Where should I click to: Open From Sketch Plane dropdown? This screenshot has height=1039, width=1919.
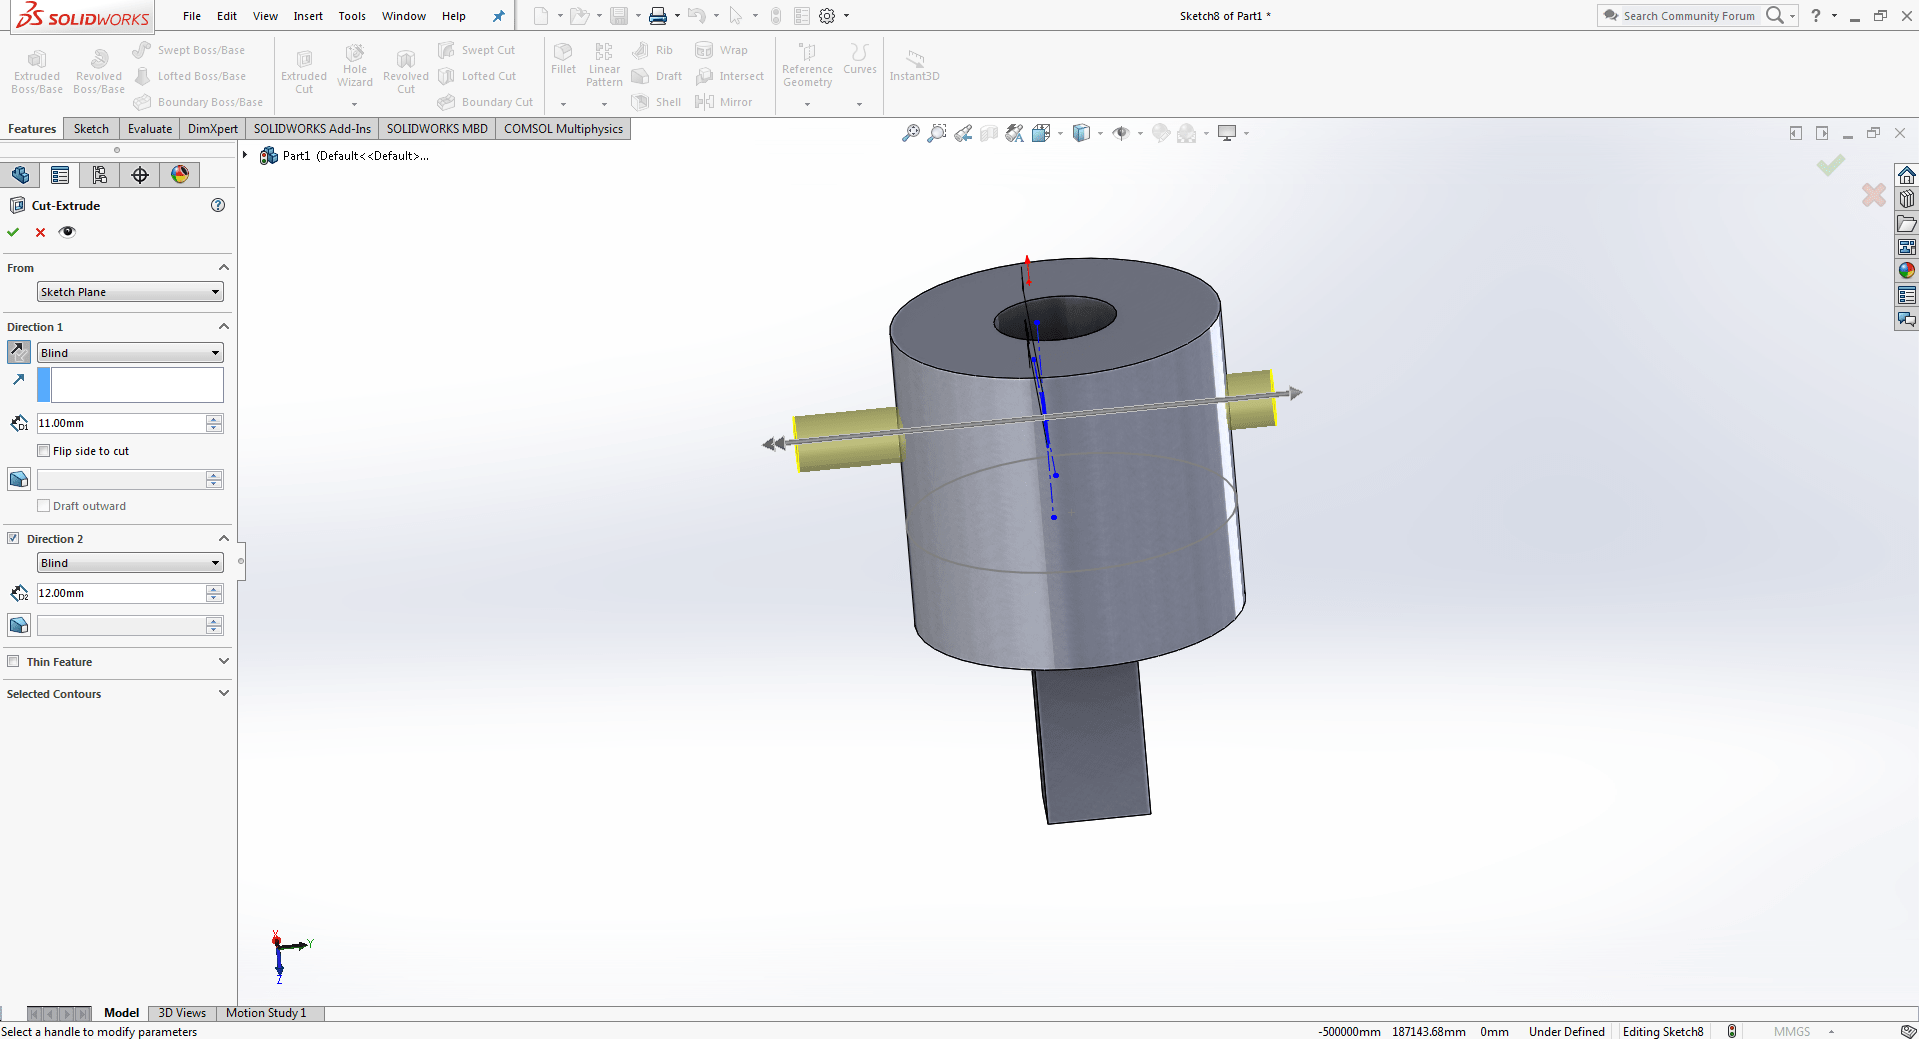[130, 292]
